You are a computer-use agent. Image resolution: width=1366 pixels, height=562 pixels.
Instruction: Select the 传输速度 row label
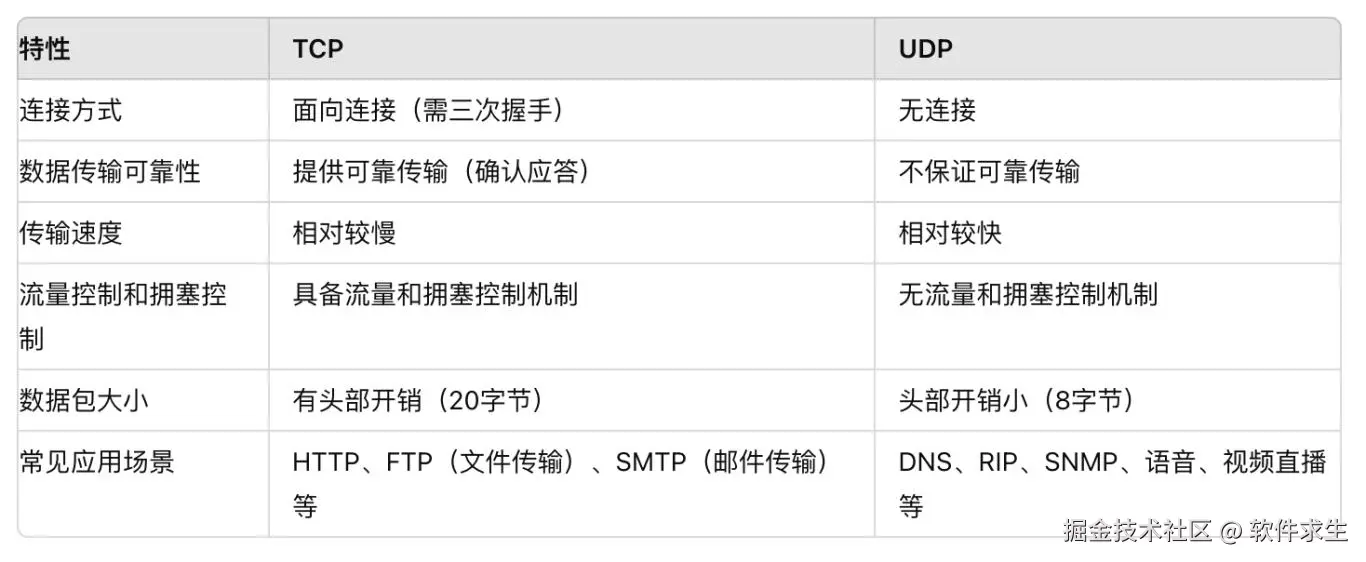coord(71,233)
